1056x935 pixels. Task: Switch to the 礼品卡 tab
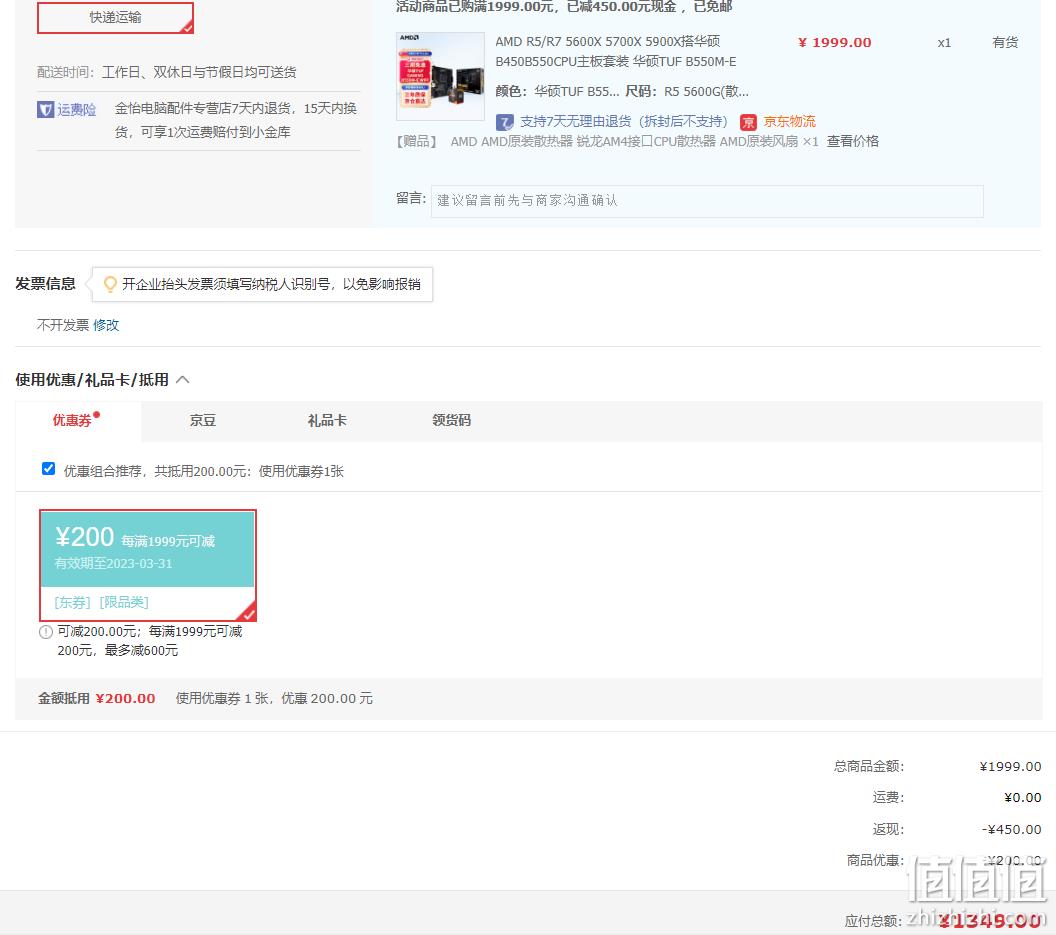pos(327,420)
